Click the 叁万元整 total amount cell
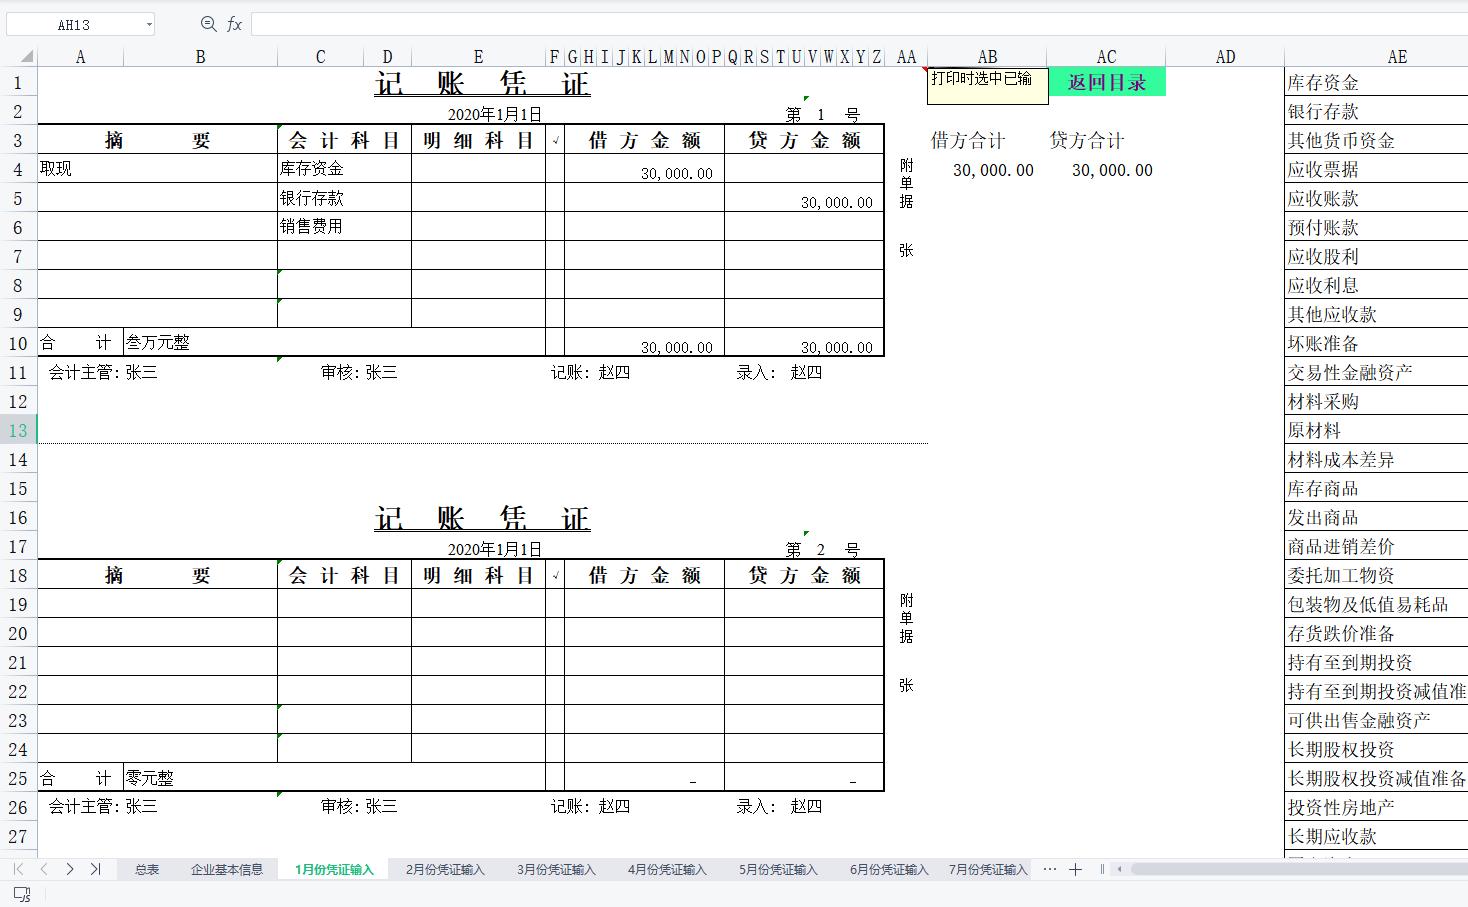 tap(335, 342)
